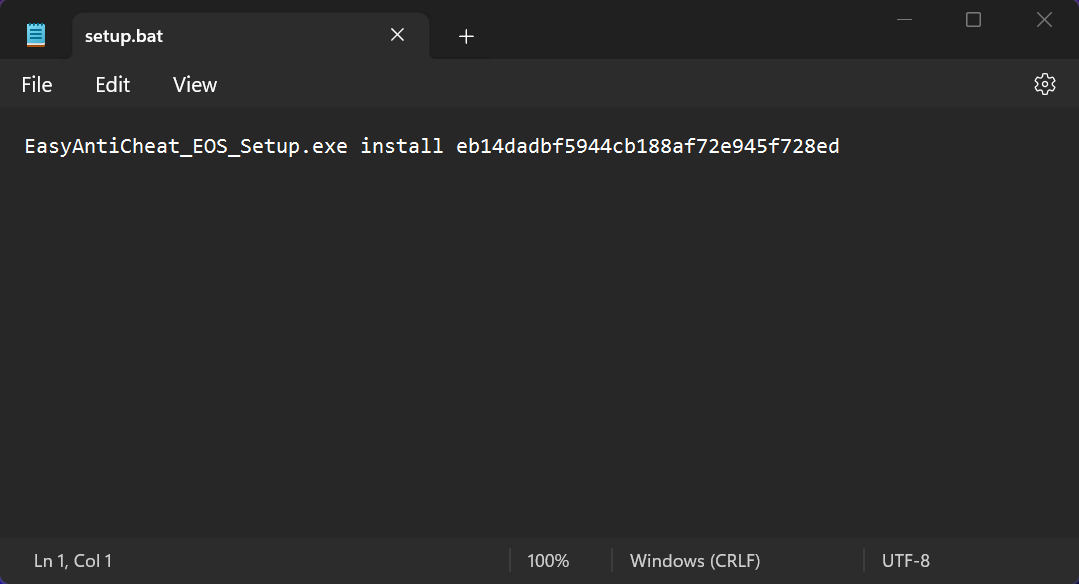Click on EasyAntiCheat_EOS_Setup.exe text
This screenshot has width=1079, height=584.
point(186,147)
